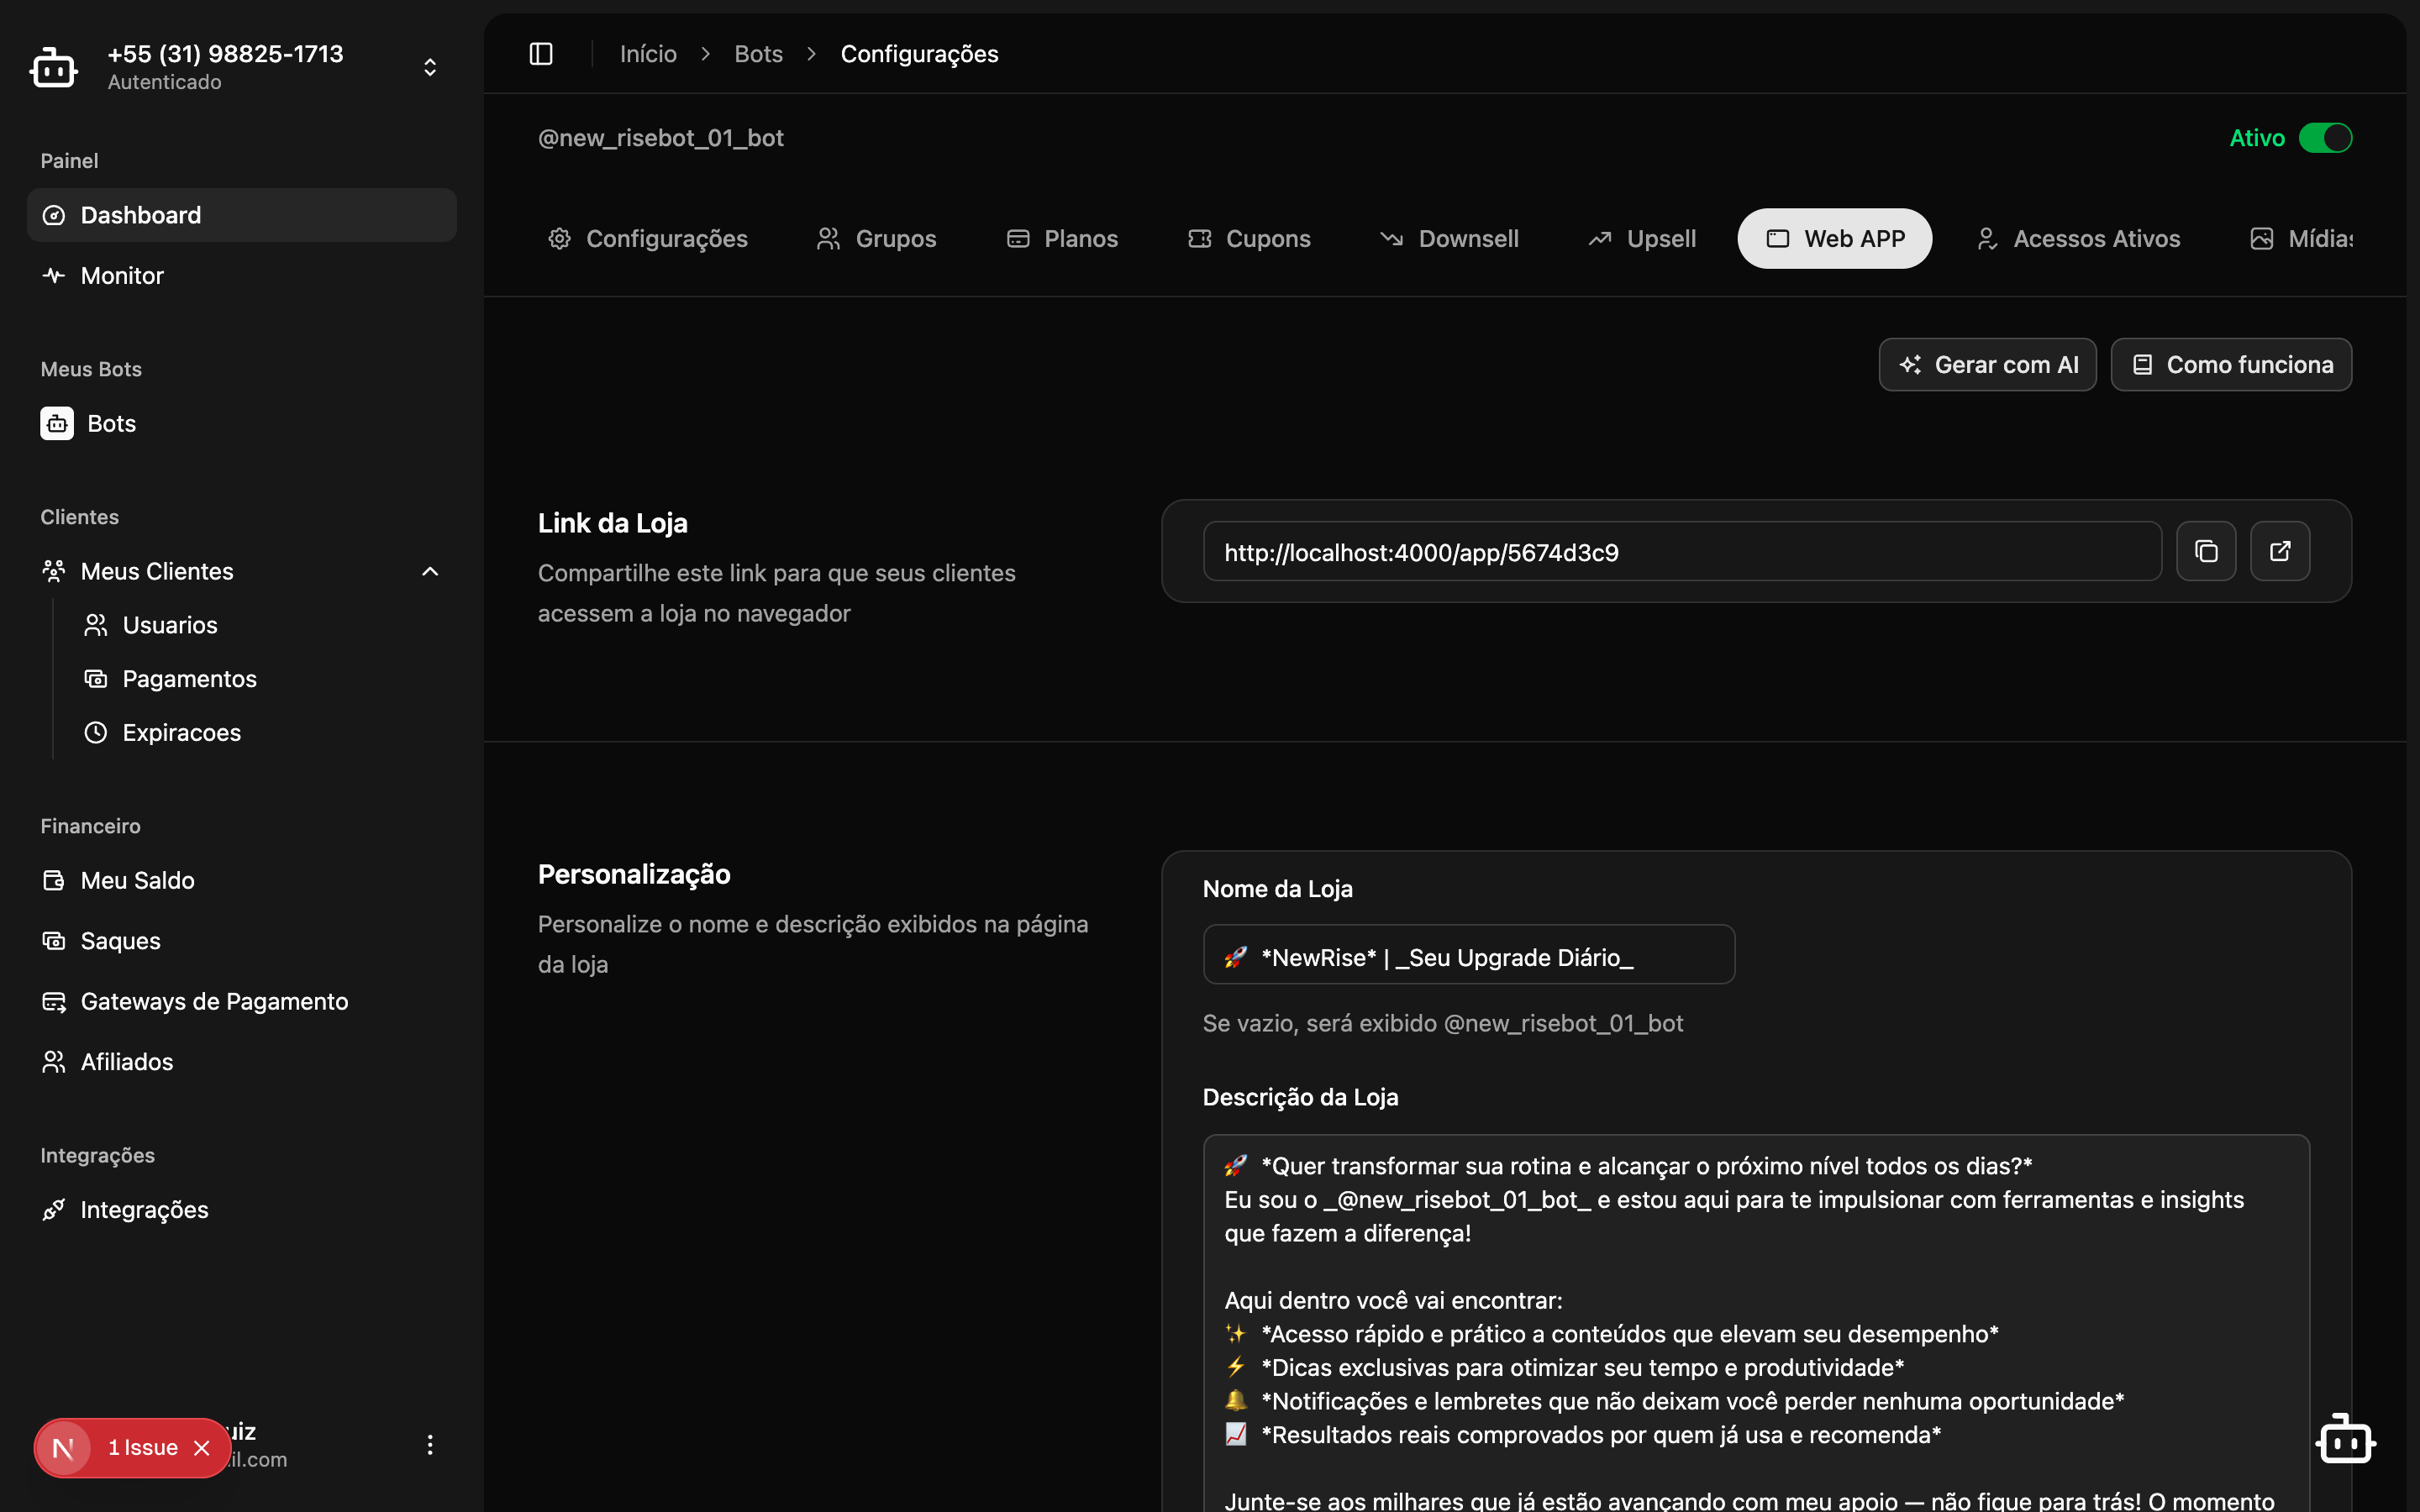Click the Meu Saldo wallet icon

(x=54, y=880)
